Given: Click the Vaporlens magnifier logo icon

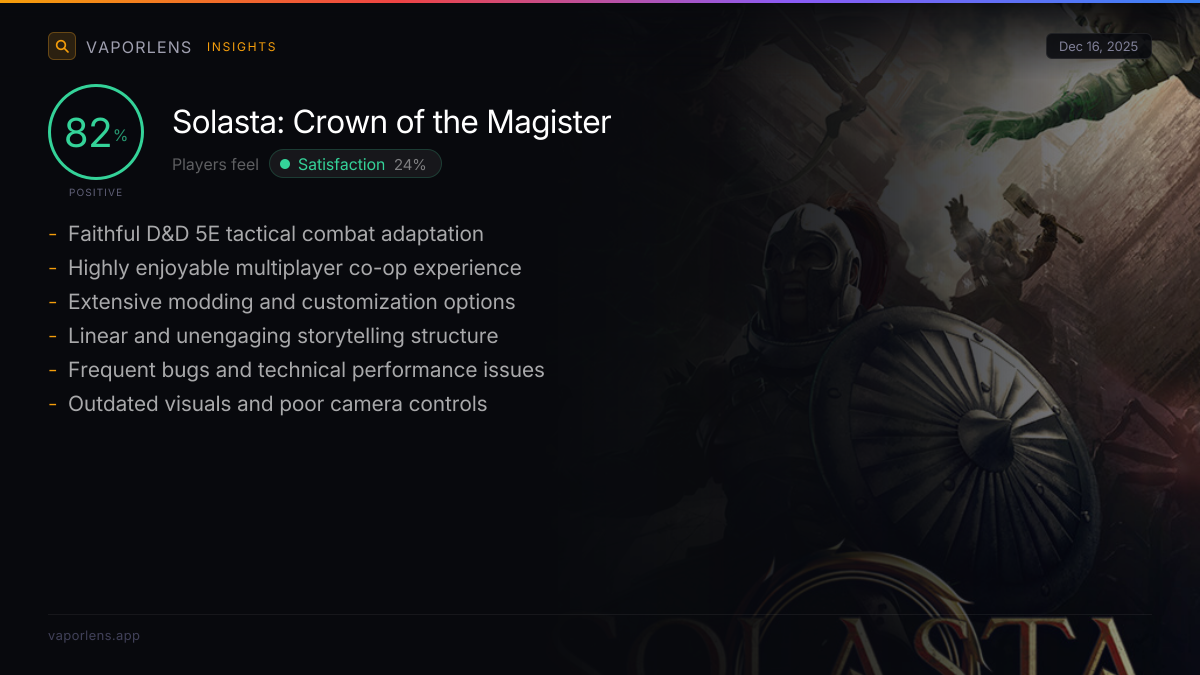Looking at the screenshot, I should click(x=62, y=46).
